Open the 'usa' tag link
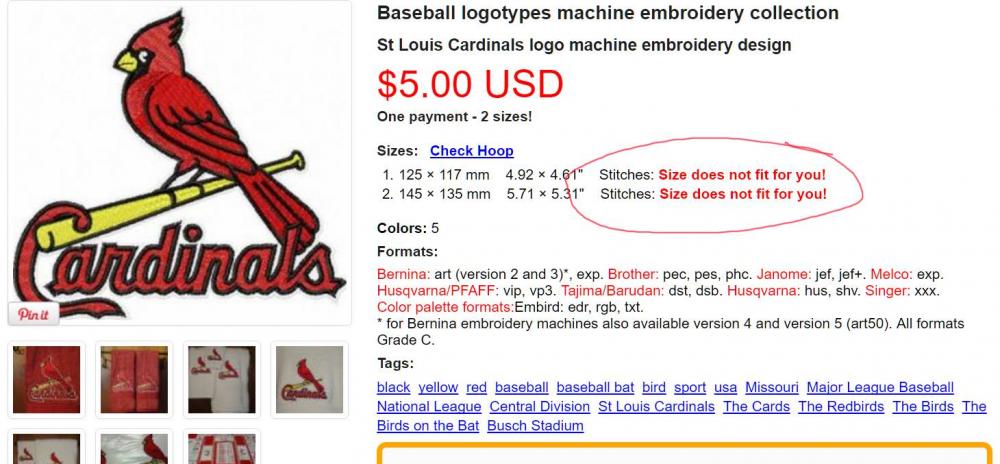This screenshot has height=464, width=1000. pyautogui.click(x=726, y=387)
